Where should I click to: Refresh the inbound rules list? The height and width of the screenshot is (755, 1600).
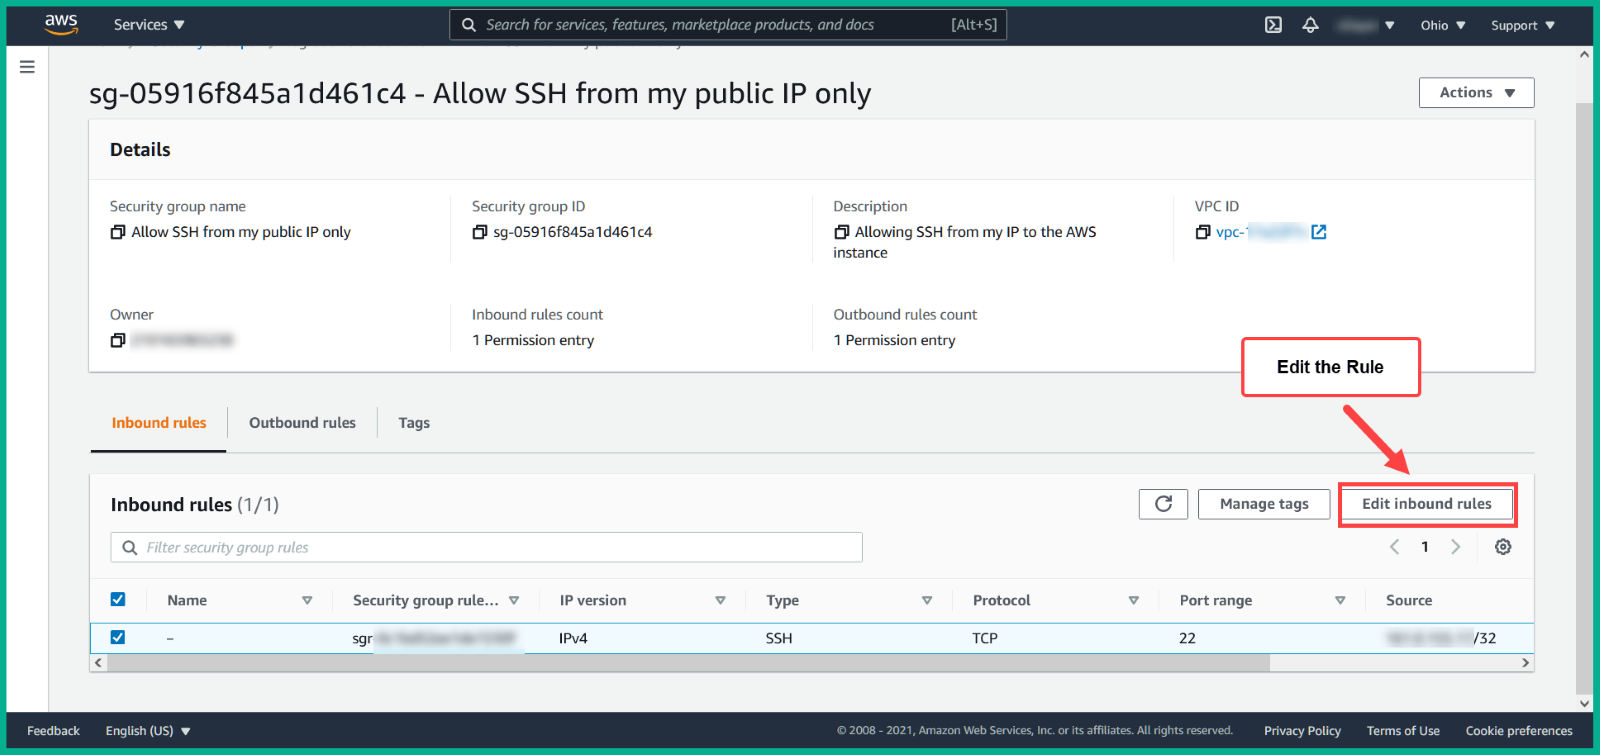tap(1163, 504)
